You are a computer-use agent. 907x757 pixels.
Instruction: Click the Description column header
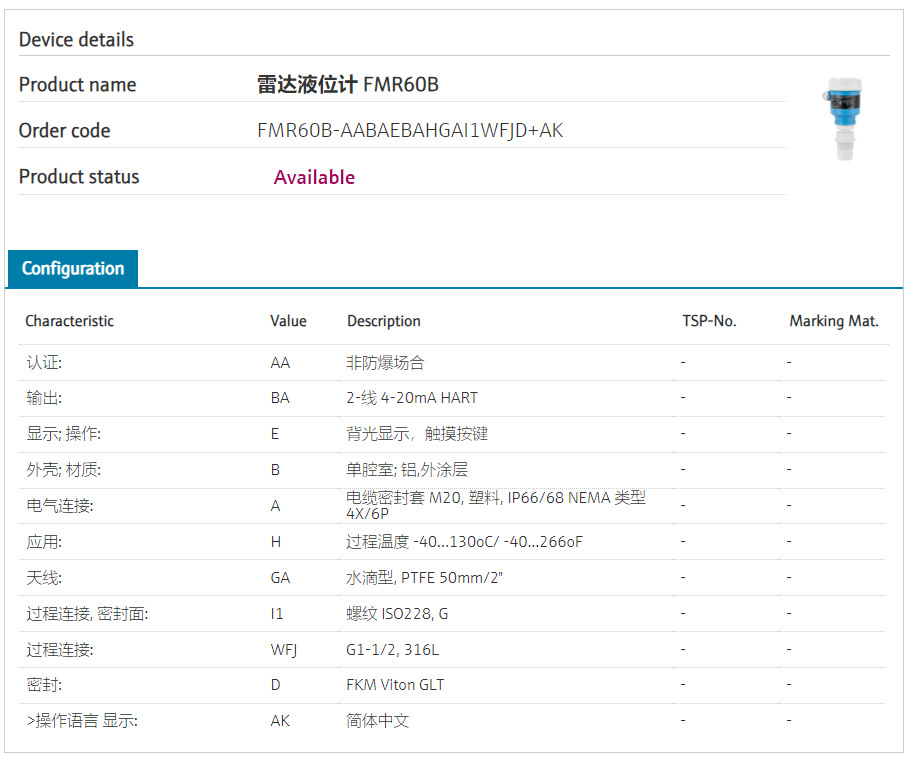[384, 321]
